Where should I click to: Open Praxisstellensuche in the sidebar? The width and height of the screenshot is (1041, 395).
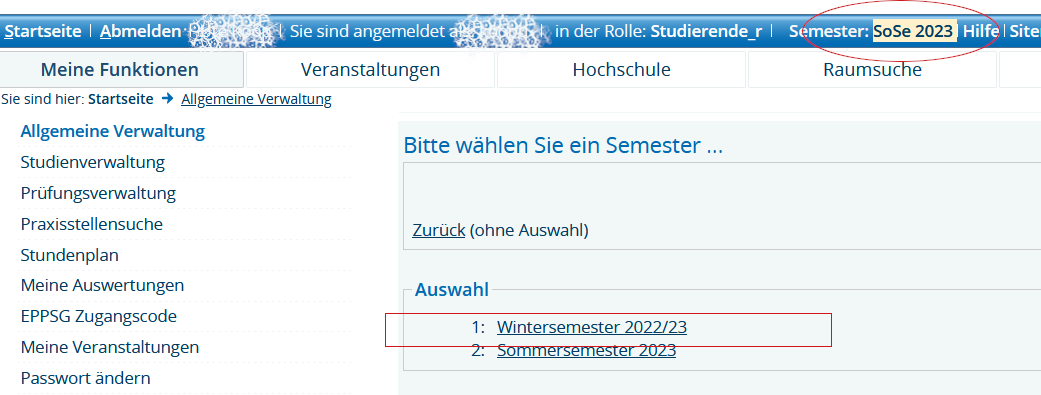(x=92, y=224)
